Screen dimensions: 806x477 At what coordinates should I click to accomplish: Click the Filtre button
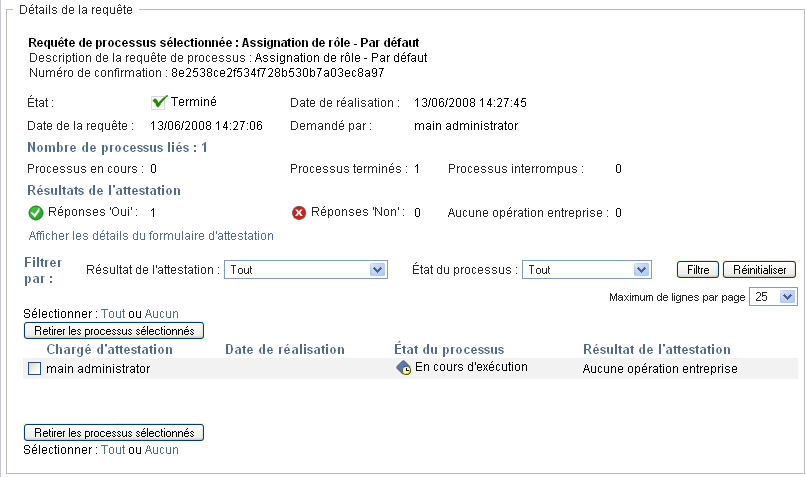698,270
